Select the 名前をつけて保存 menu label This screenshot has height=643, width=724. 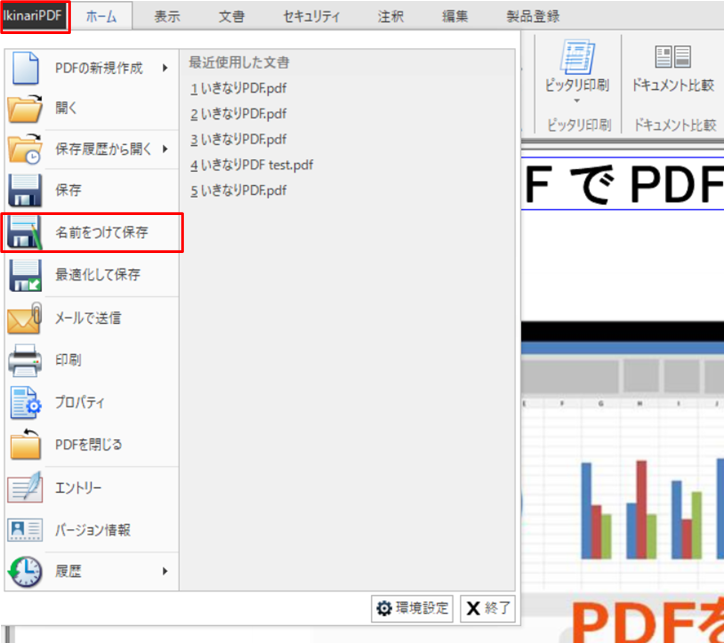pyautogui.click(x=102, y=232)
